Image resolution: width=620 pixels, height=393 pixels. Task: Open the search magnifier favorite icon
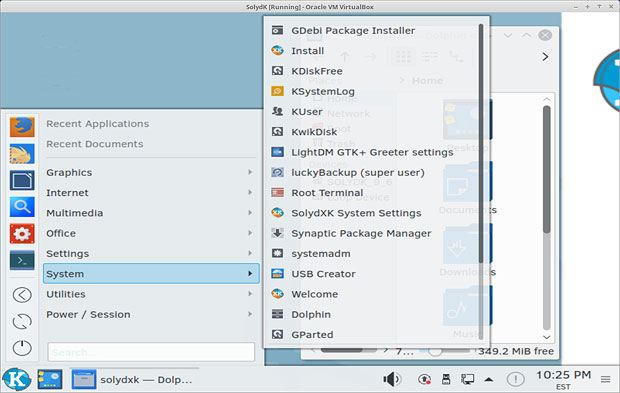pos(22,207)
